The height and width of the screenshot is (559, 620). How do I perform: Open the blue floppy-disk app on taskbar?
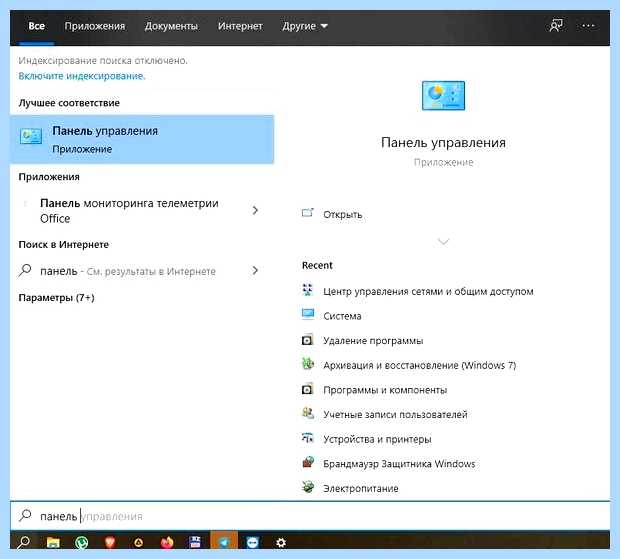(x=195, y=542)
